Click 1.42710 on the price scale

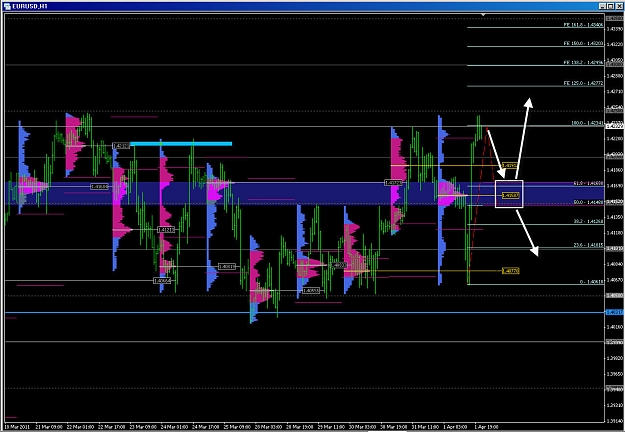click(615, 91)
